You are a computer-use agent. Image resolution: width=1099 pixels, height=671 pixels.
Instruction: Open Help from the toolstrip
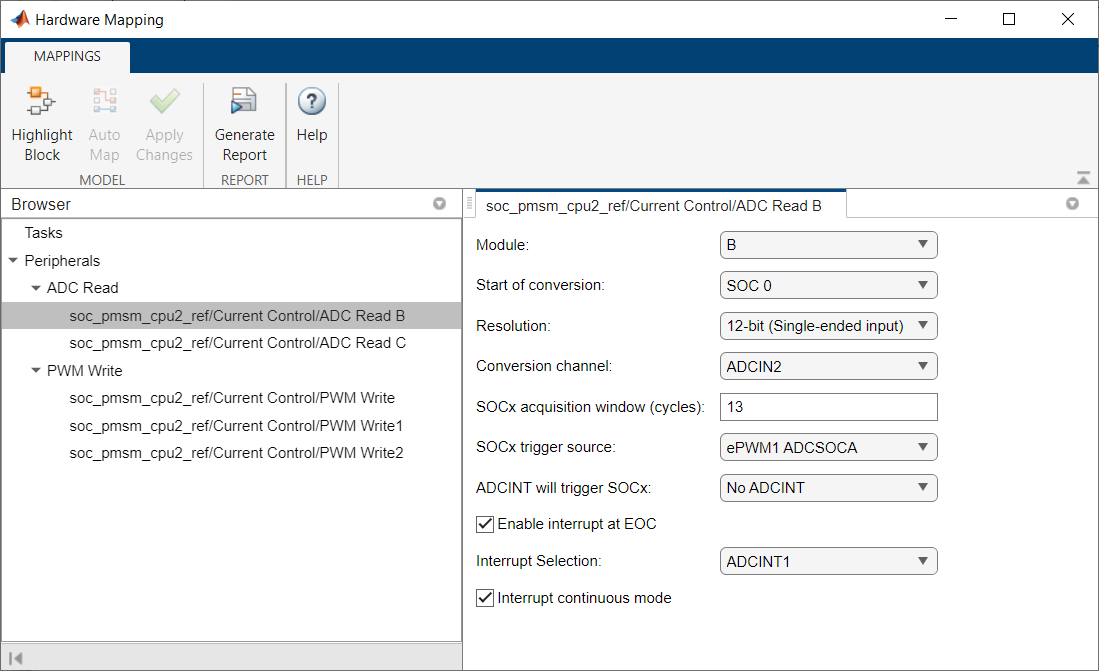pyautogui.click(x=312, y=103)
